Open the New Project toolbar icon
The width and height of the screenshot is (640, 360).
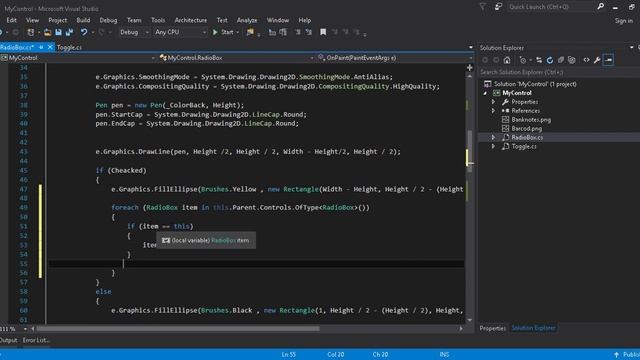tap(31, 32)
